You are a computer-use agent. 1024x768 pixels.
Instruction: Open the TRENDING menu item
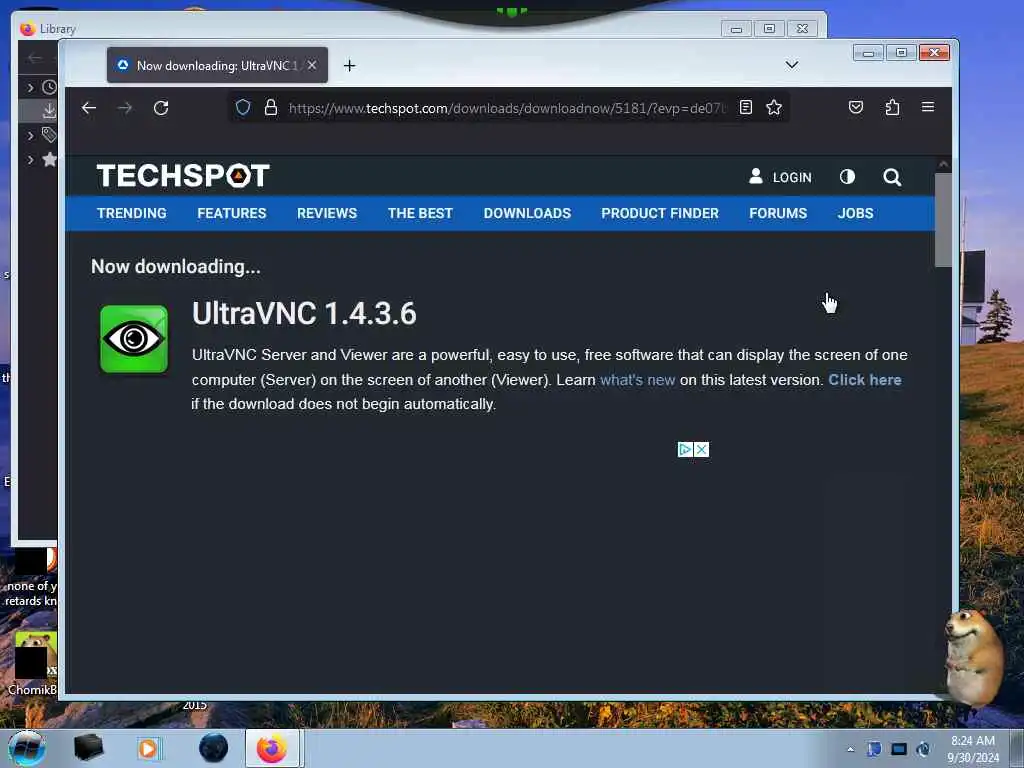[132, 214]
